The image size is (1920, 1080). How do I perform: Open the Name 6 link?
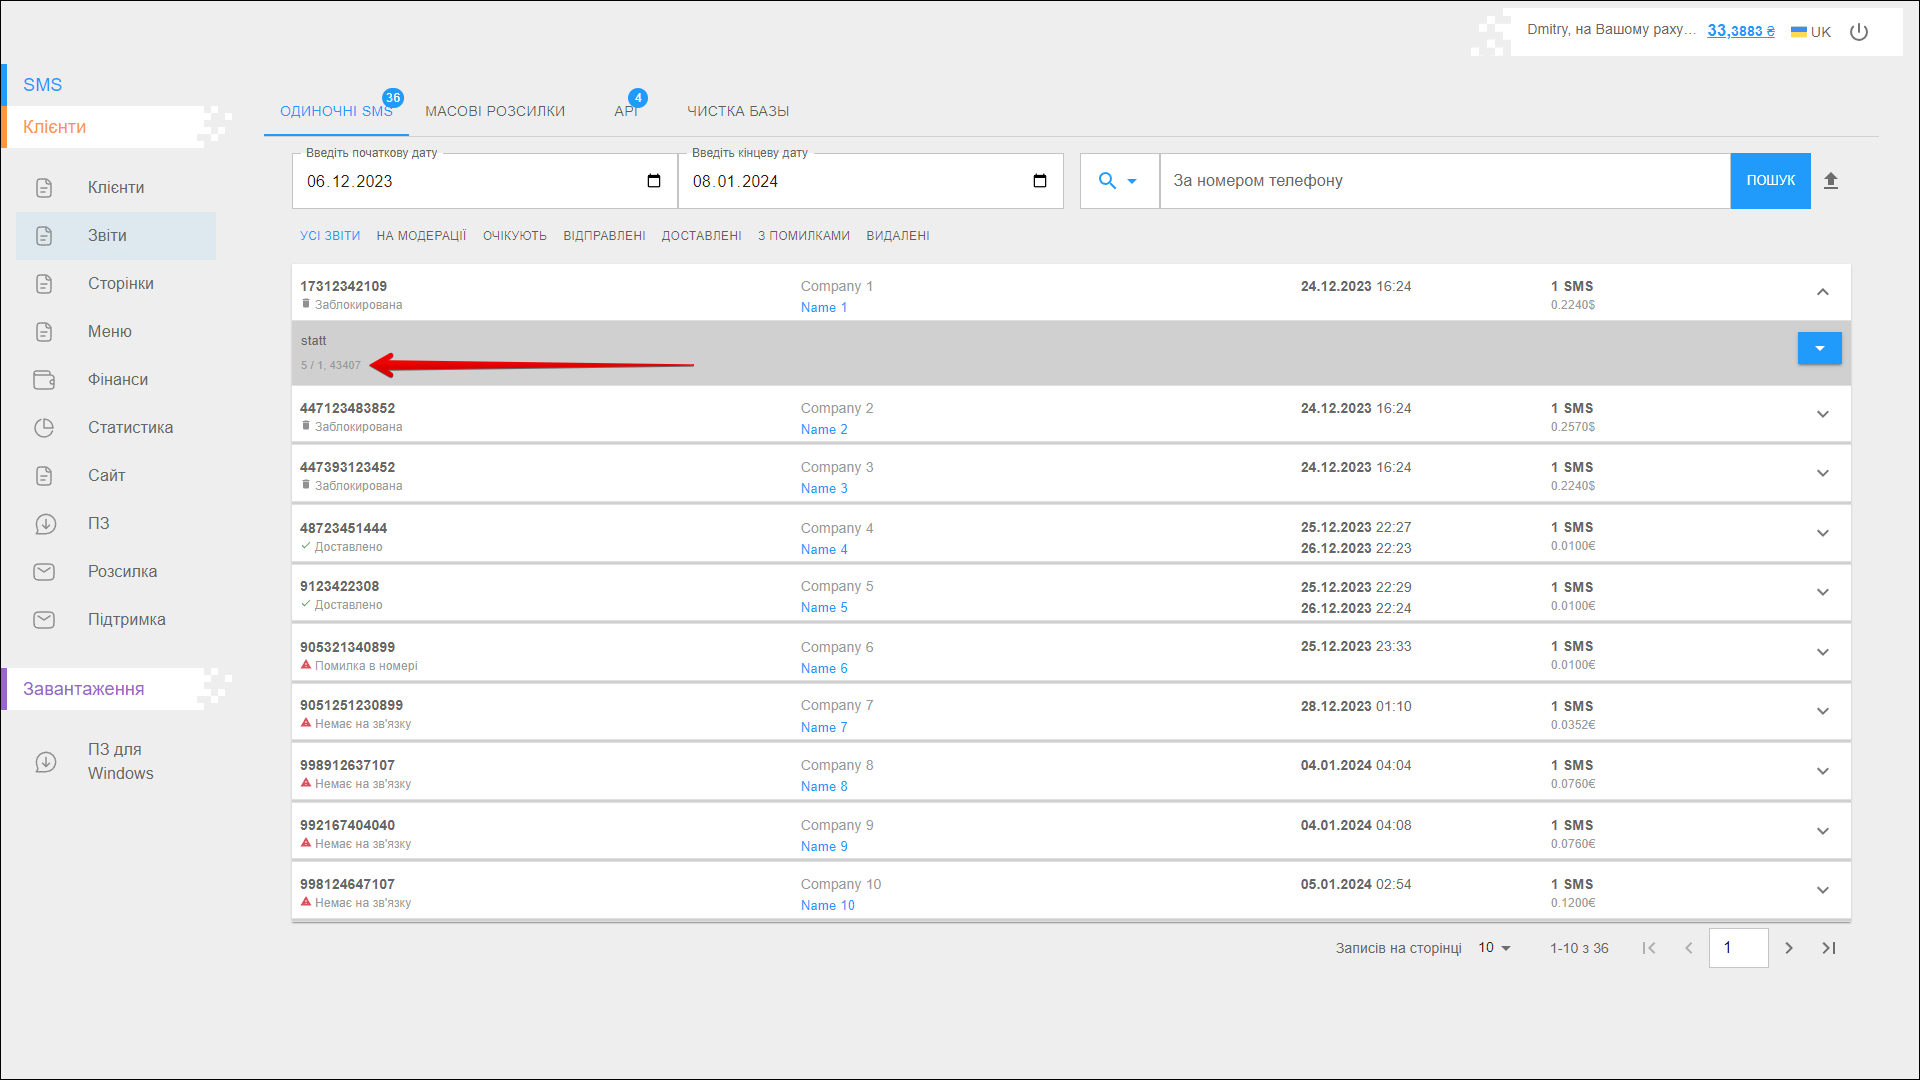click(x=824, y=669)
